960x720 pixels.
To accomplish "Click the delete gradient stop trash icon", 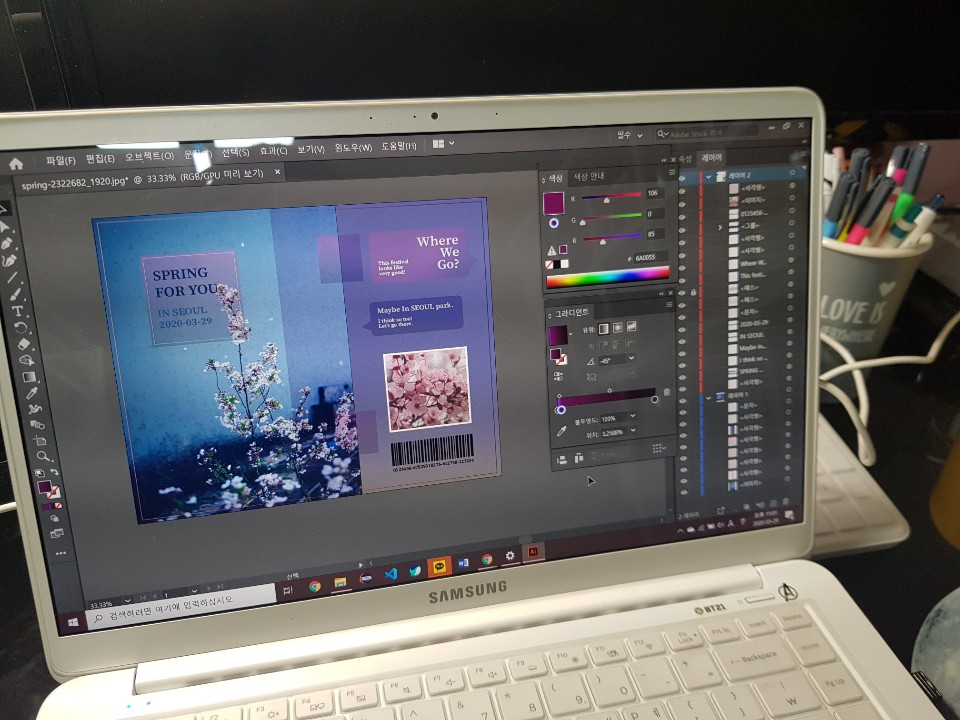I will point(667,392).
